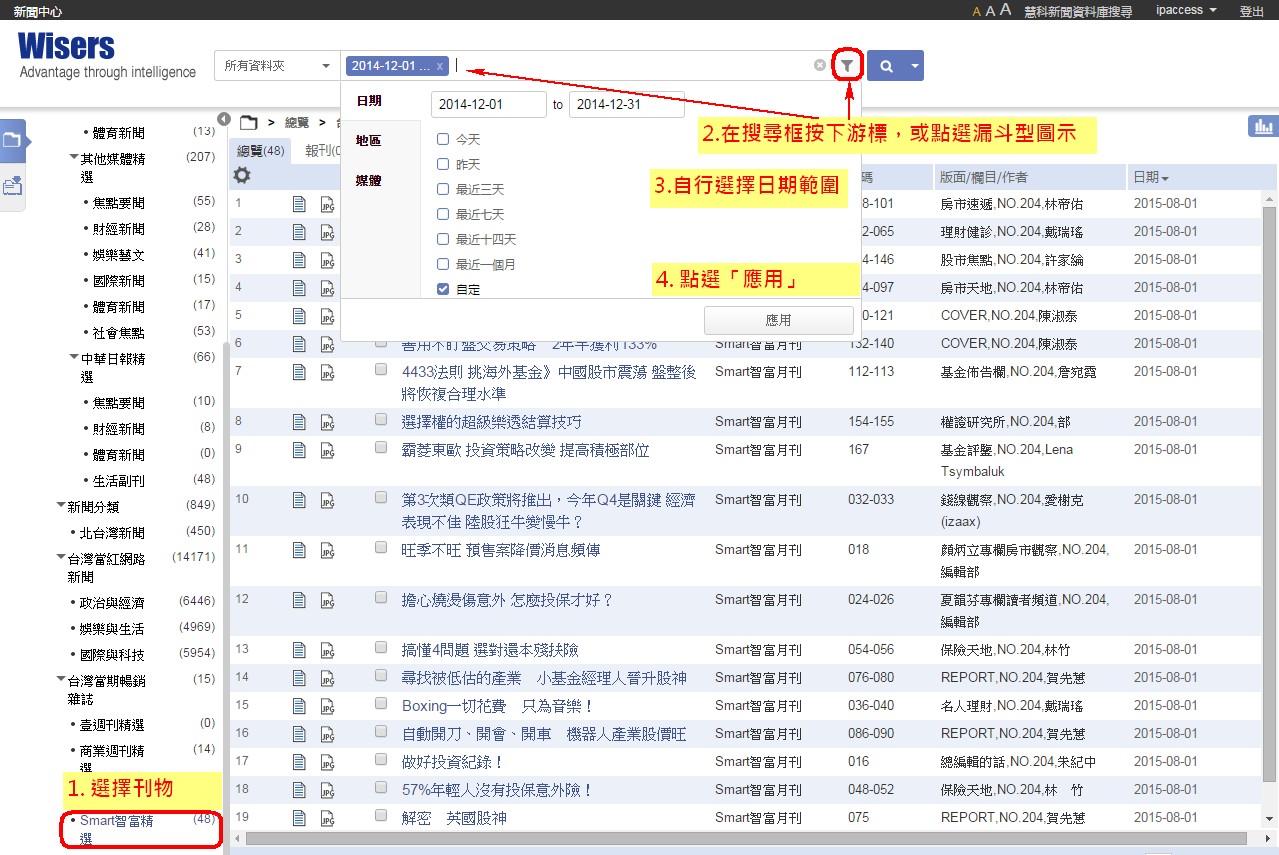Collapse the 台灣當期暢銷雜誌 tree node
Viewport: 1279px width, 855px height.
[x=61, y=680]
